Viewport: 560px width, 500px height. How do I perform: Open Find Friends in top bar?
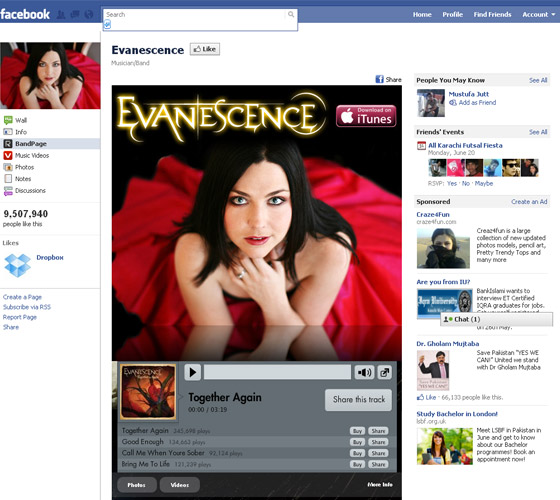click(492, 15)
